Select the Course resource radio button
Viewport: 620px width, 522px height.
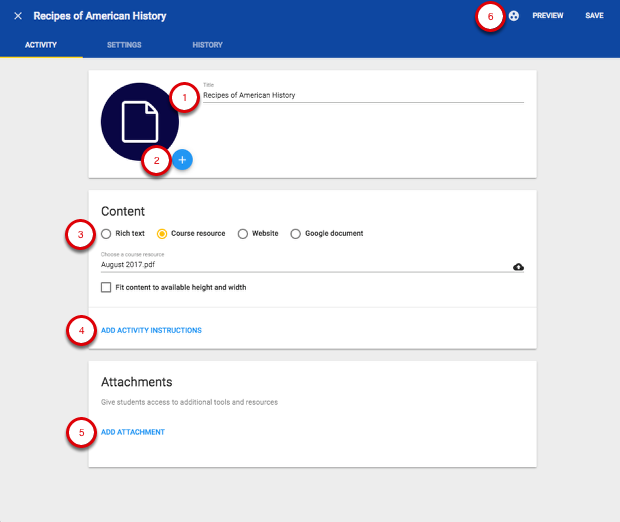click(162, 234)
